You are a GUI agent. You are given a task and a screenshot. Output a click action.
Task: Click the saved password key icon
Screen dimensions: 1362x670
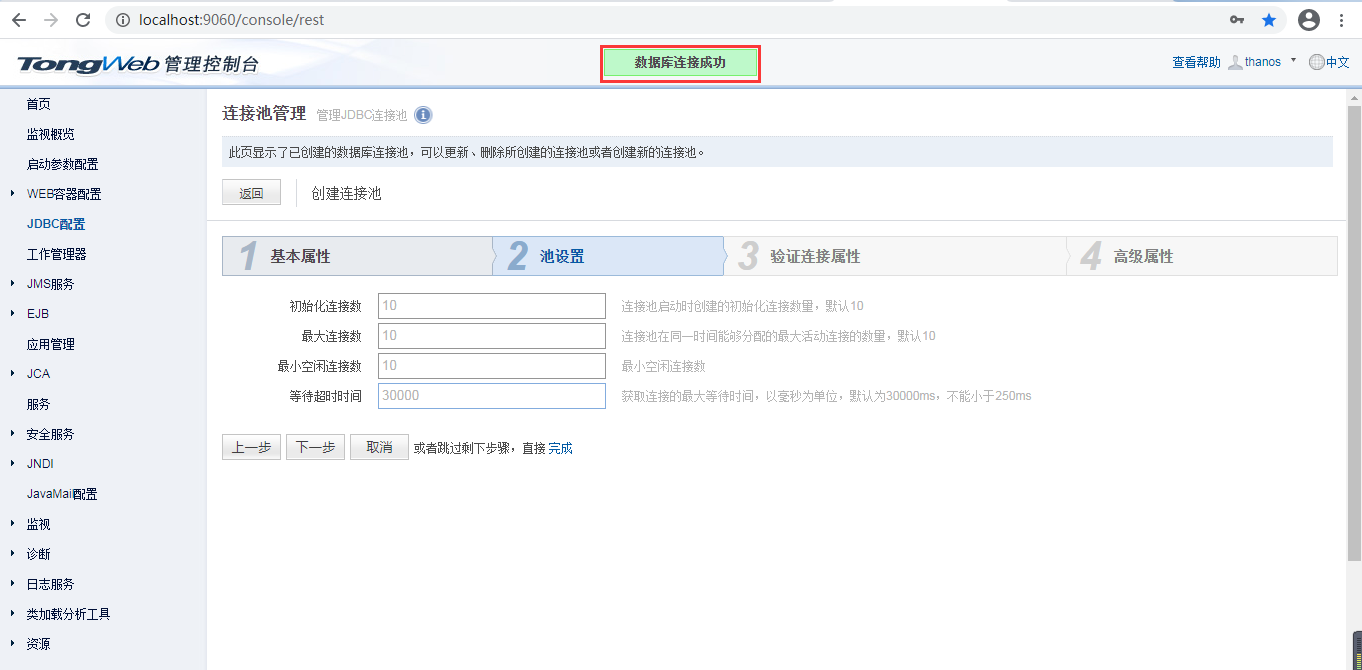(x=1237, y=20)
